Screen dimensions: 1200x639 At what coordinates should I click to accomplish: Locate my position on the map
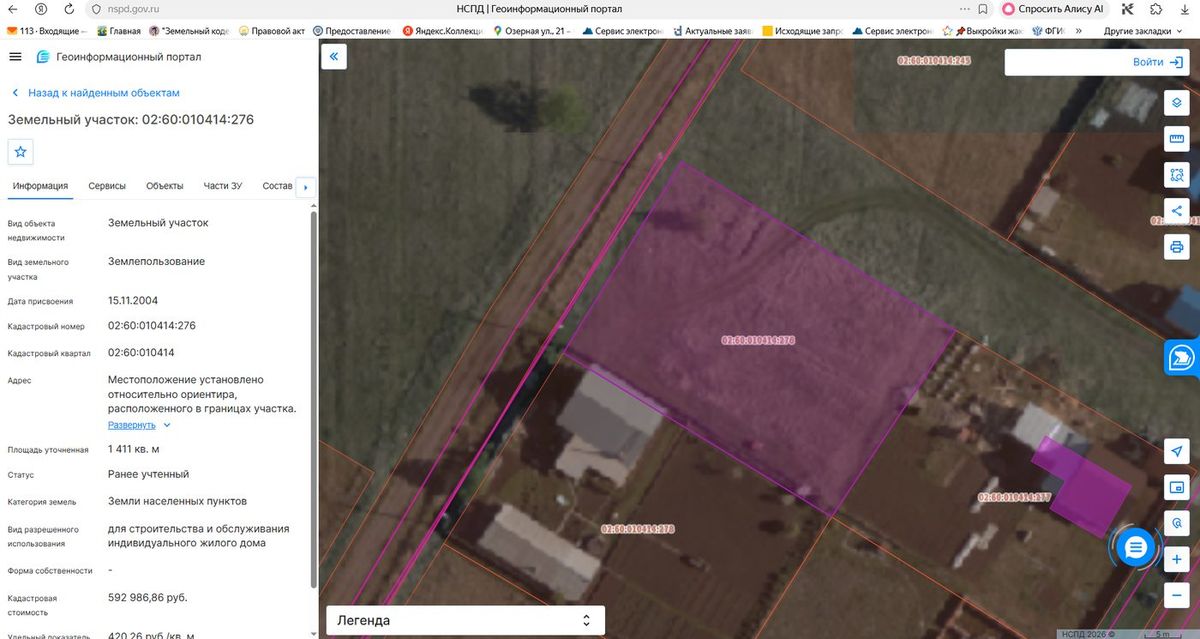pos(1176,452)
